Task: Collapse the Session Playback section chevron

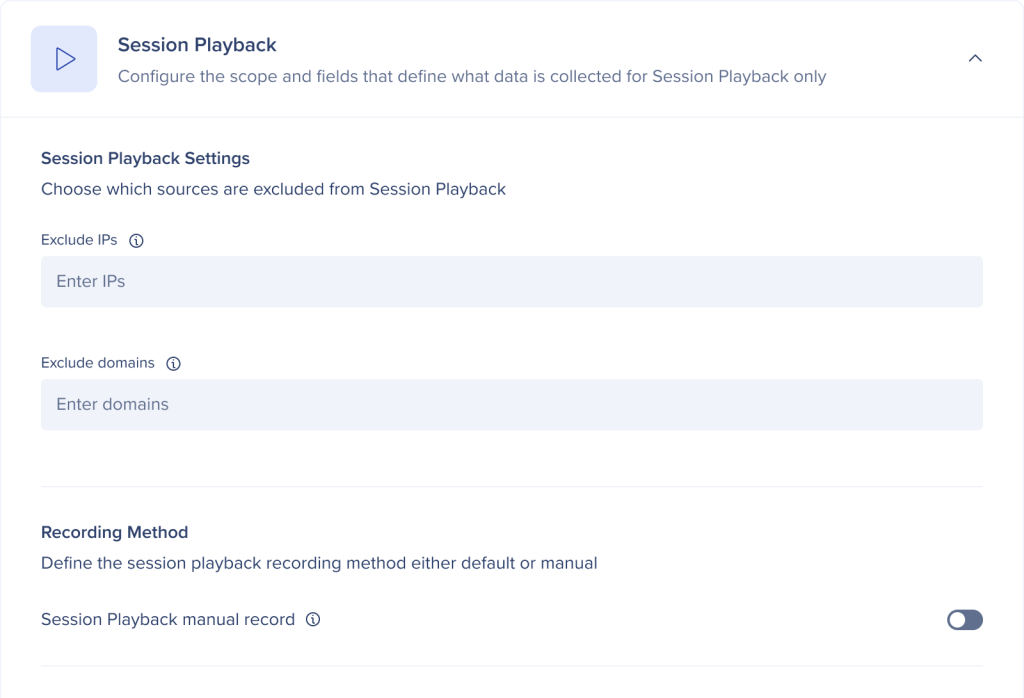Action: [x=975, y=59]
